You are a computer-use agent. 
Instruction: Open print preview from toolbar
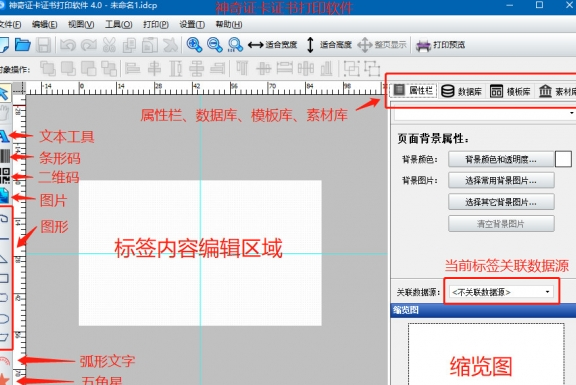(x=440, y=45)
